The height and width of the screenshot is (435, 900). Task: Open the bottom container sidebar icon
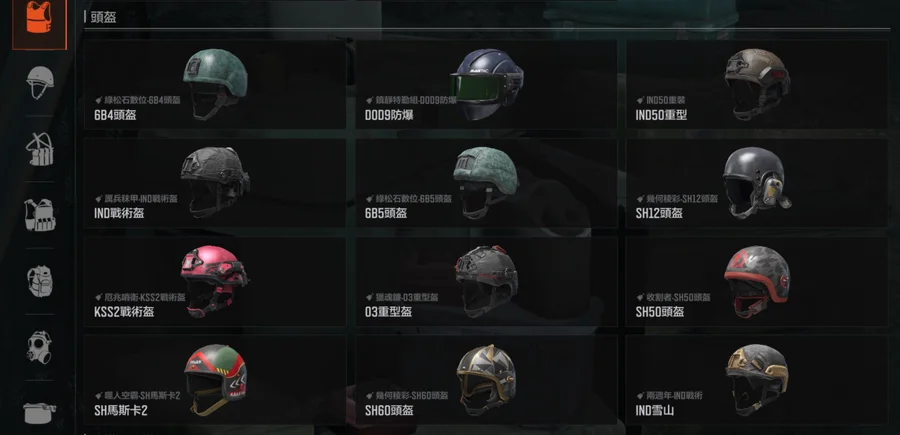pyautogui.click(x=40, y=413)
